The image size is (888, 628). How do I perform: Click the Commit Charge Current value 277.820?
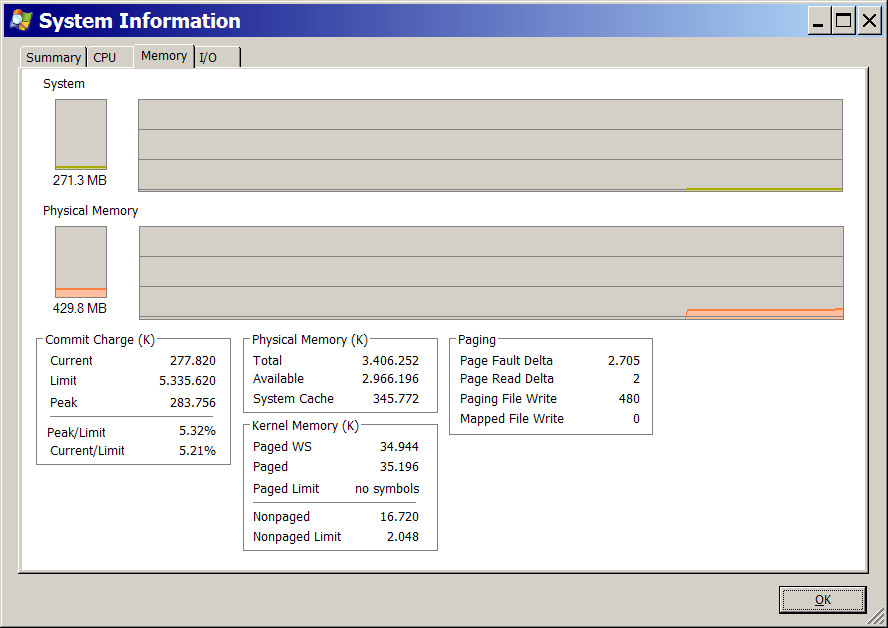[x=193, y=361]
